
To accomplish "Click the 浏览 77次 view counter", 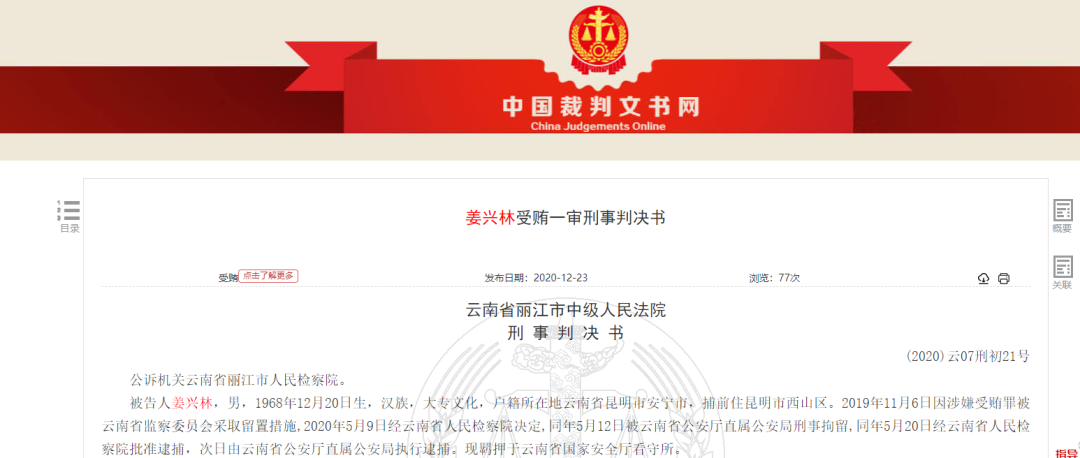I will tap(774, 278).
